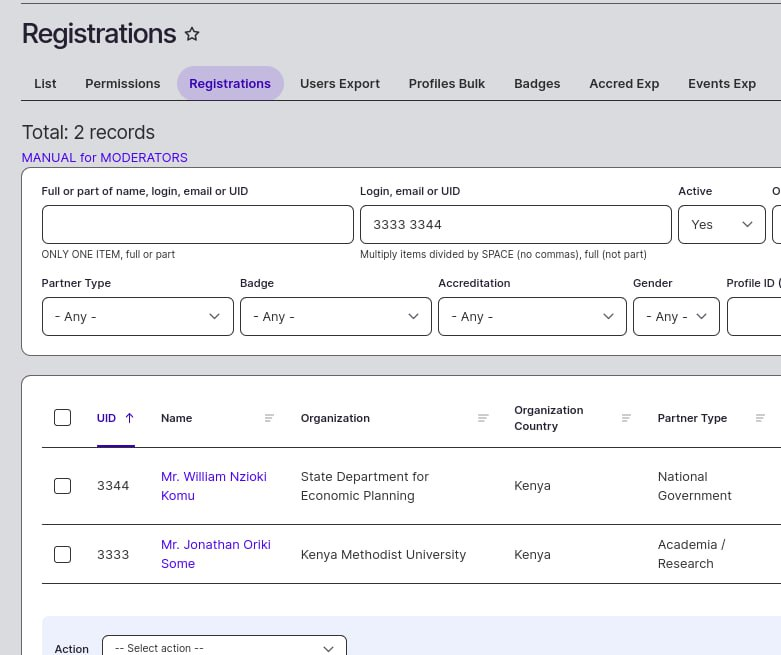
Task: Open the Profiles Bulk tab
Action: tap(447, 84)
